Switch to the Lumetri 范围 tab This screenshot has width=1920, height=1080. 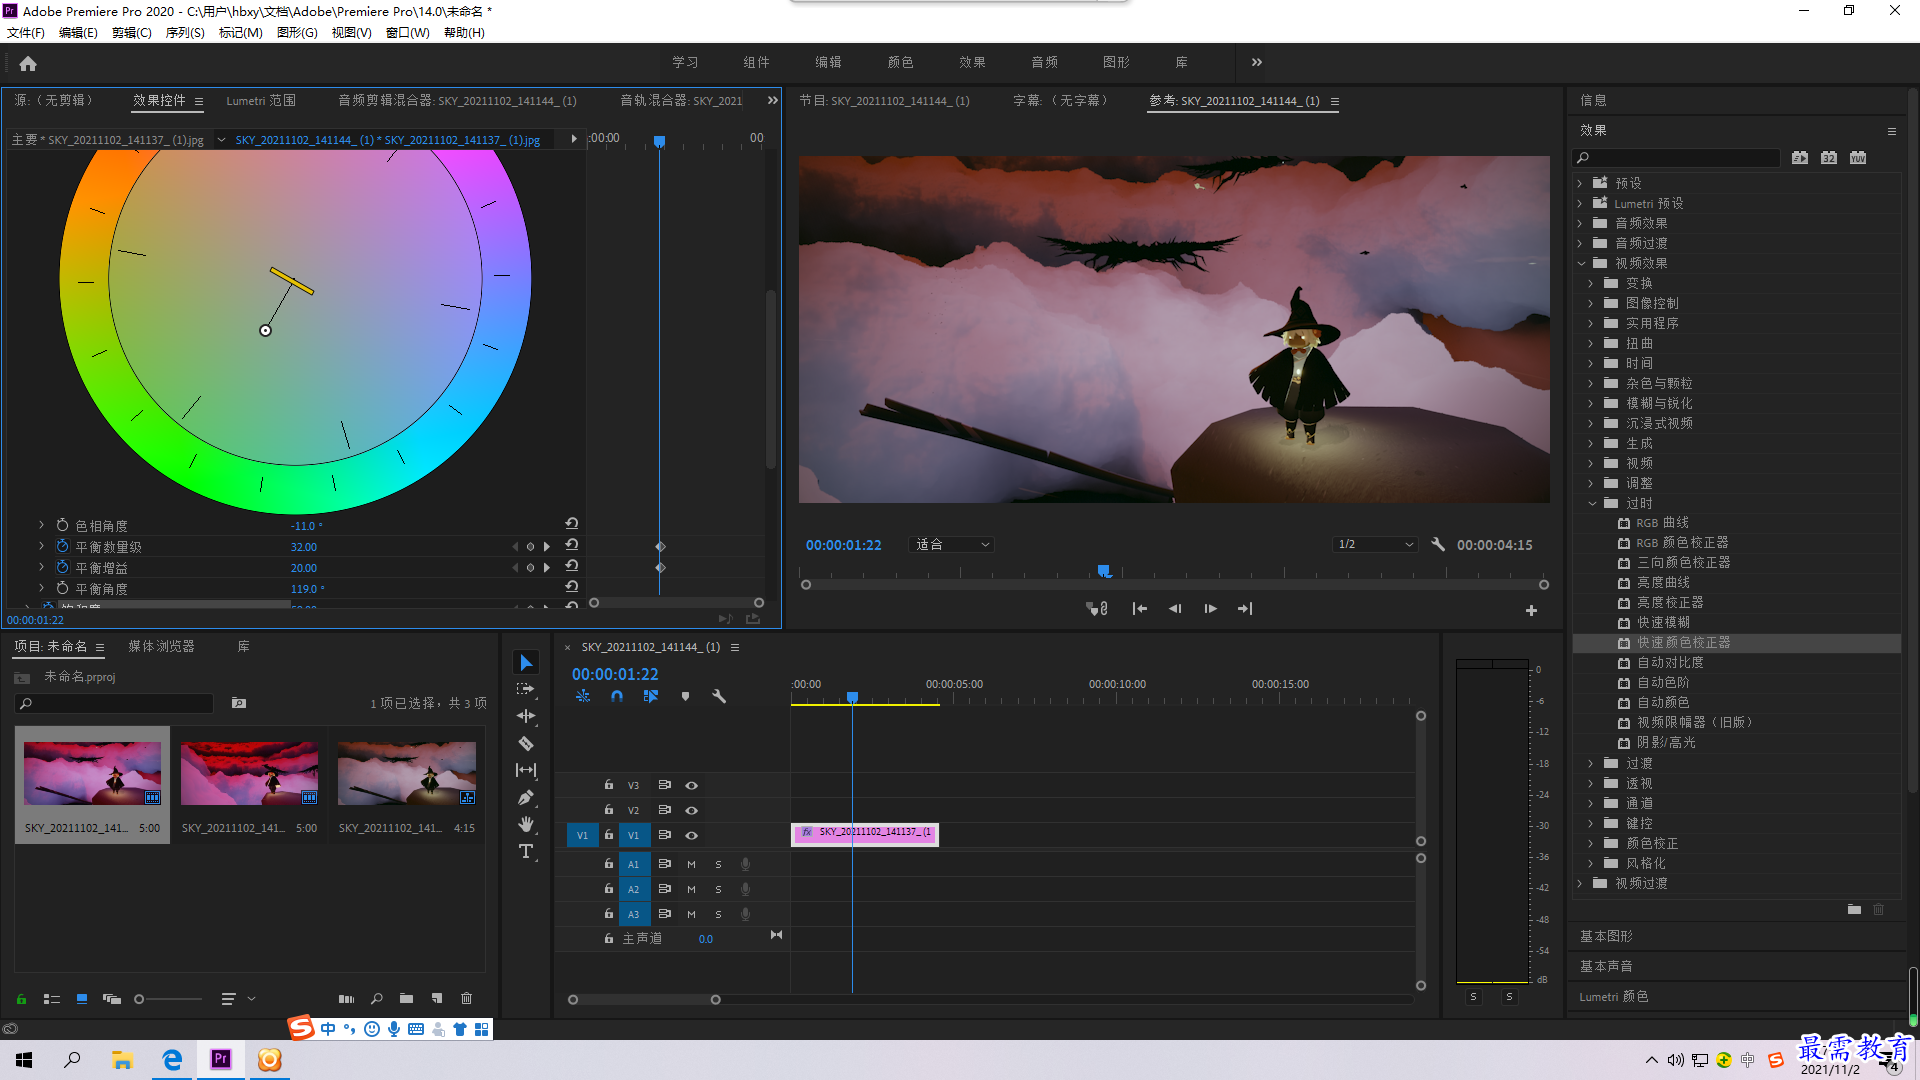[x=261, y=101]
